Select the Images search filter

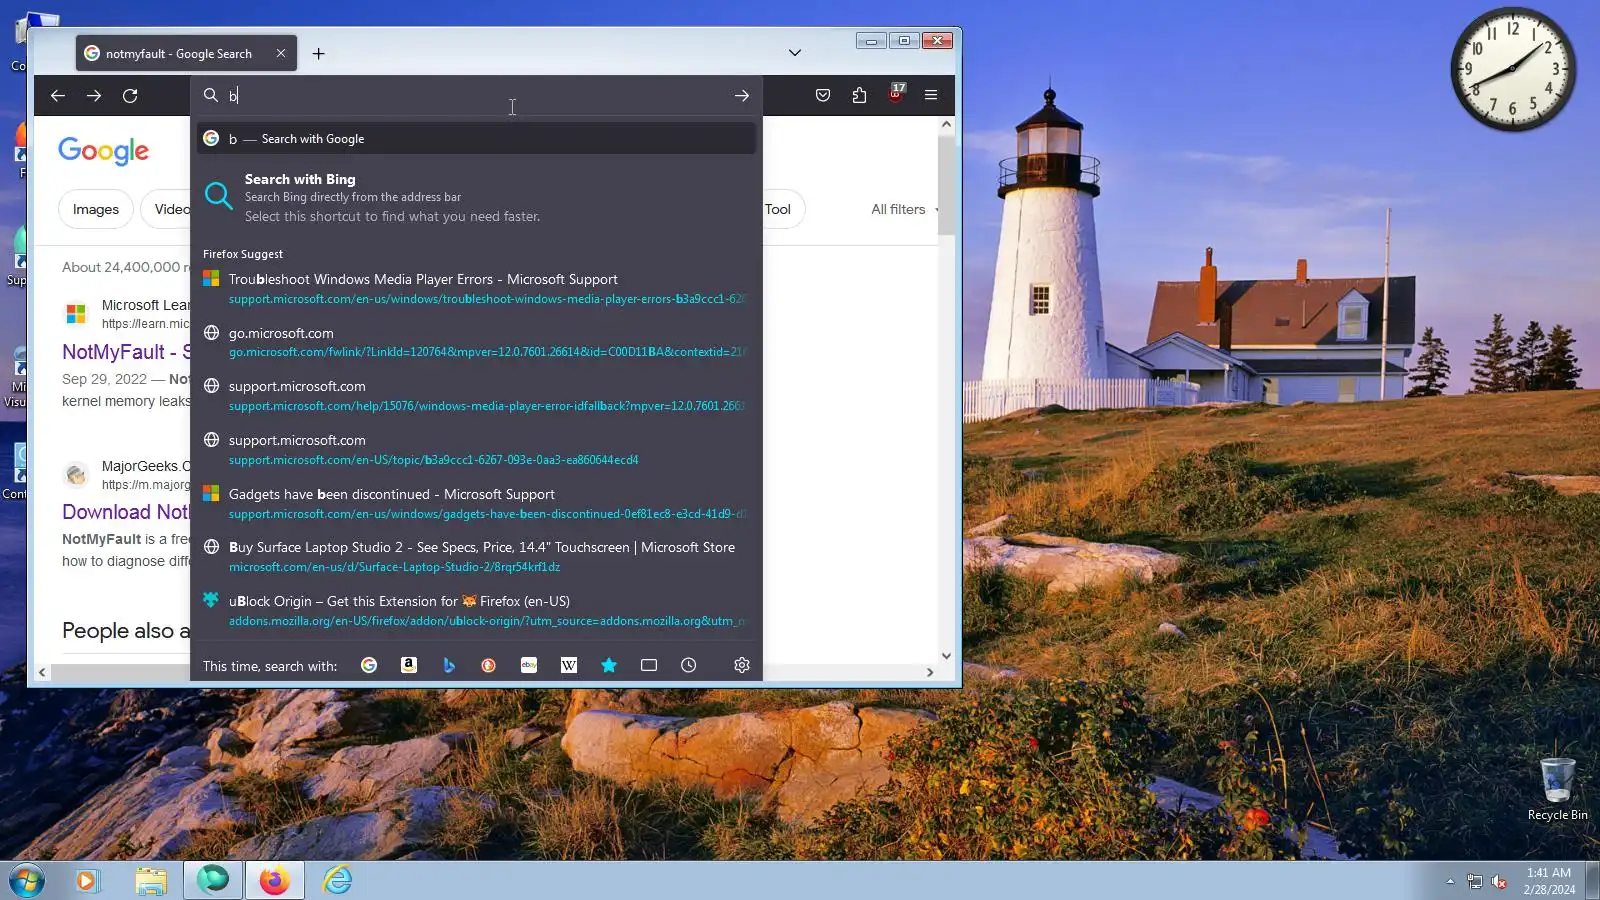tap(96, 210)
